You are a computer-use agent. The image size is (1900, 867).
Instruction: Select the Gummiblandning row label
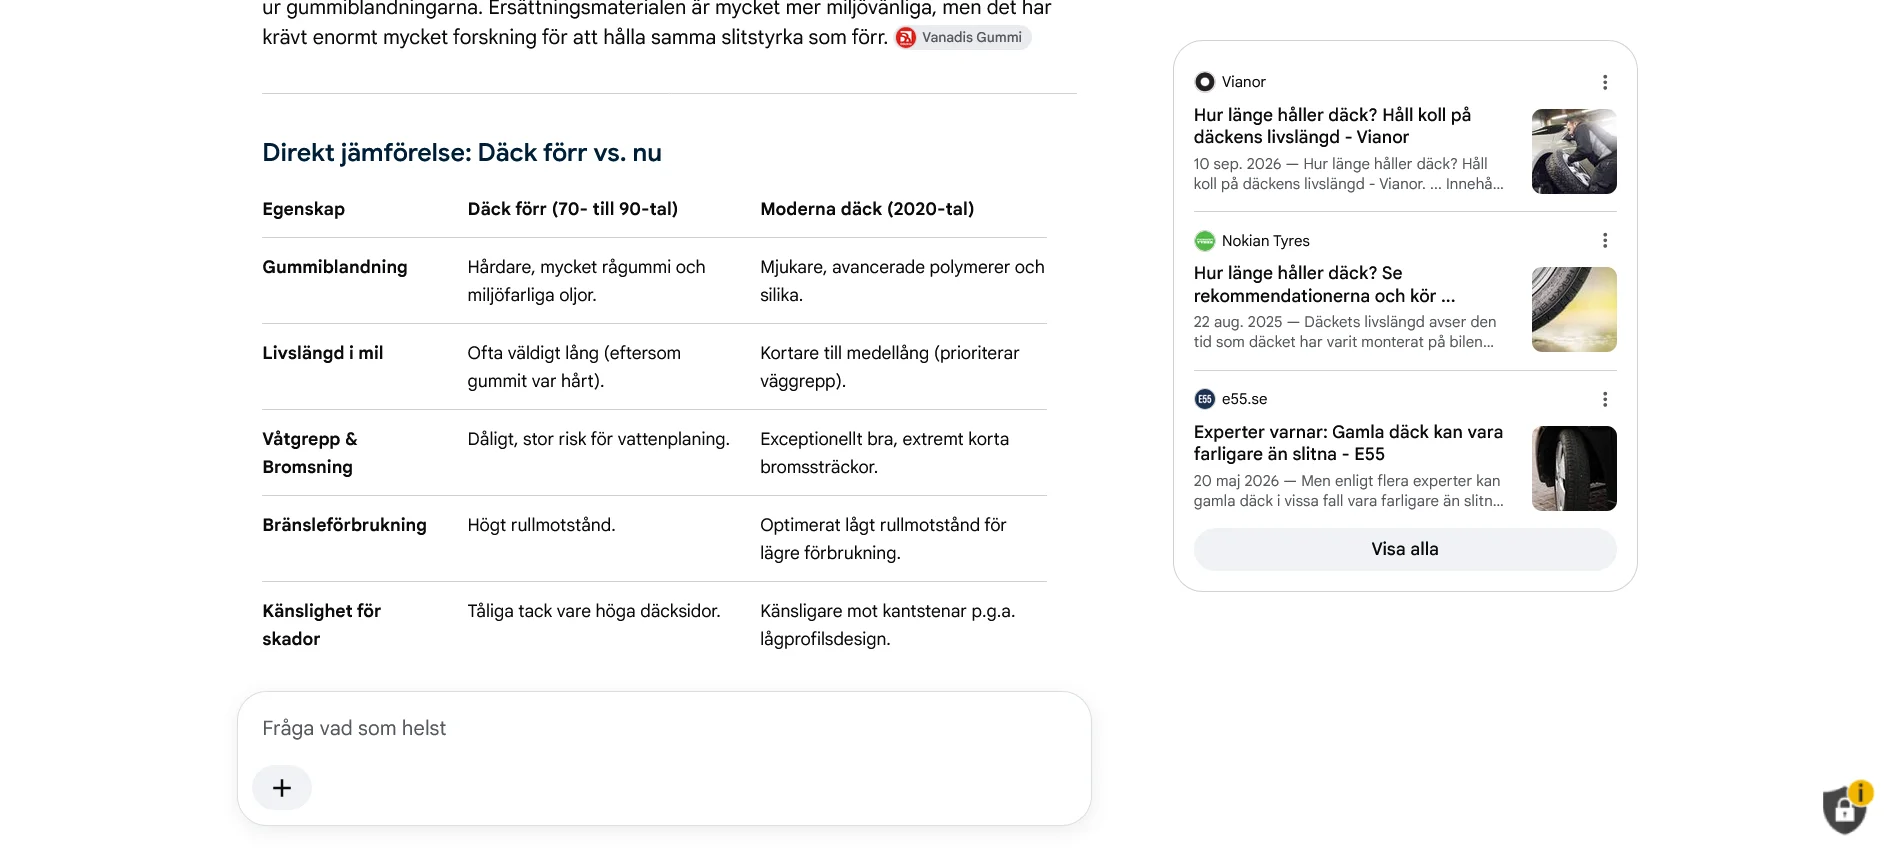tap(335, 267)
